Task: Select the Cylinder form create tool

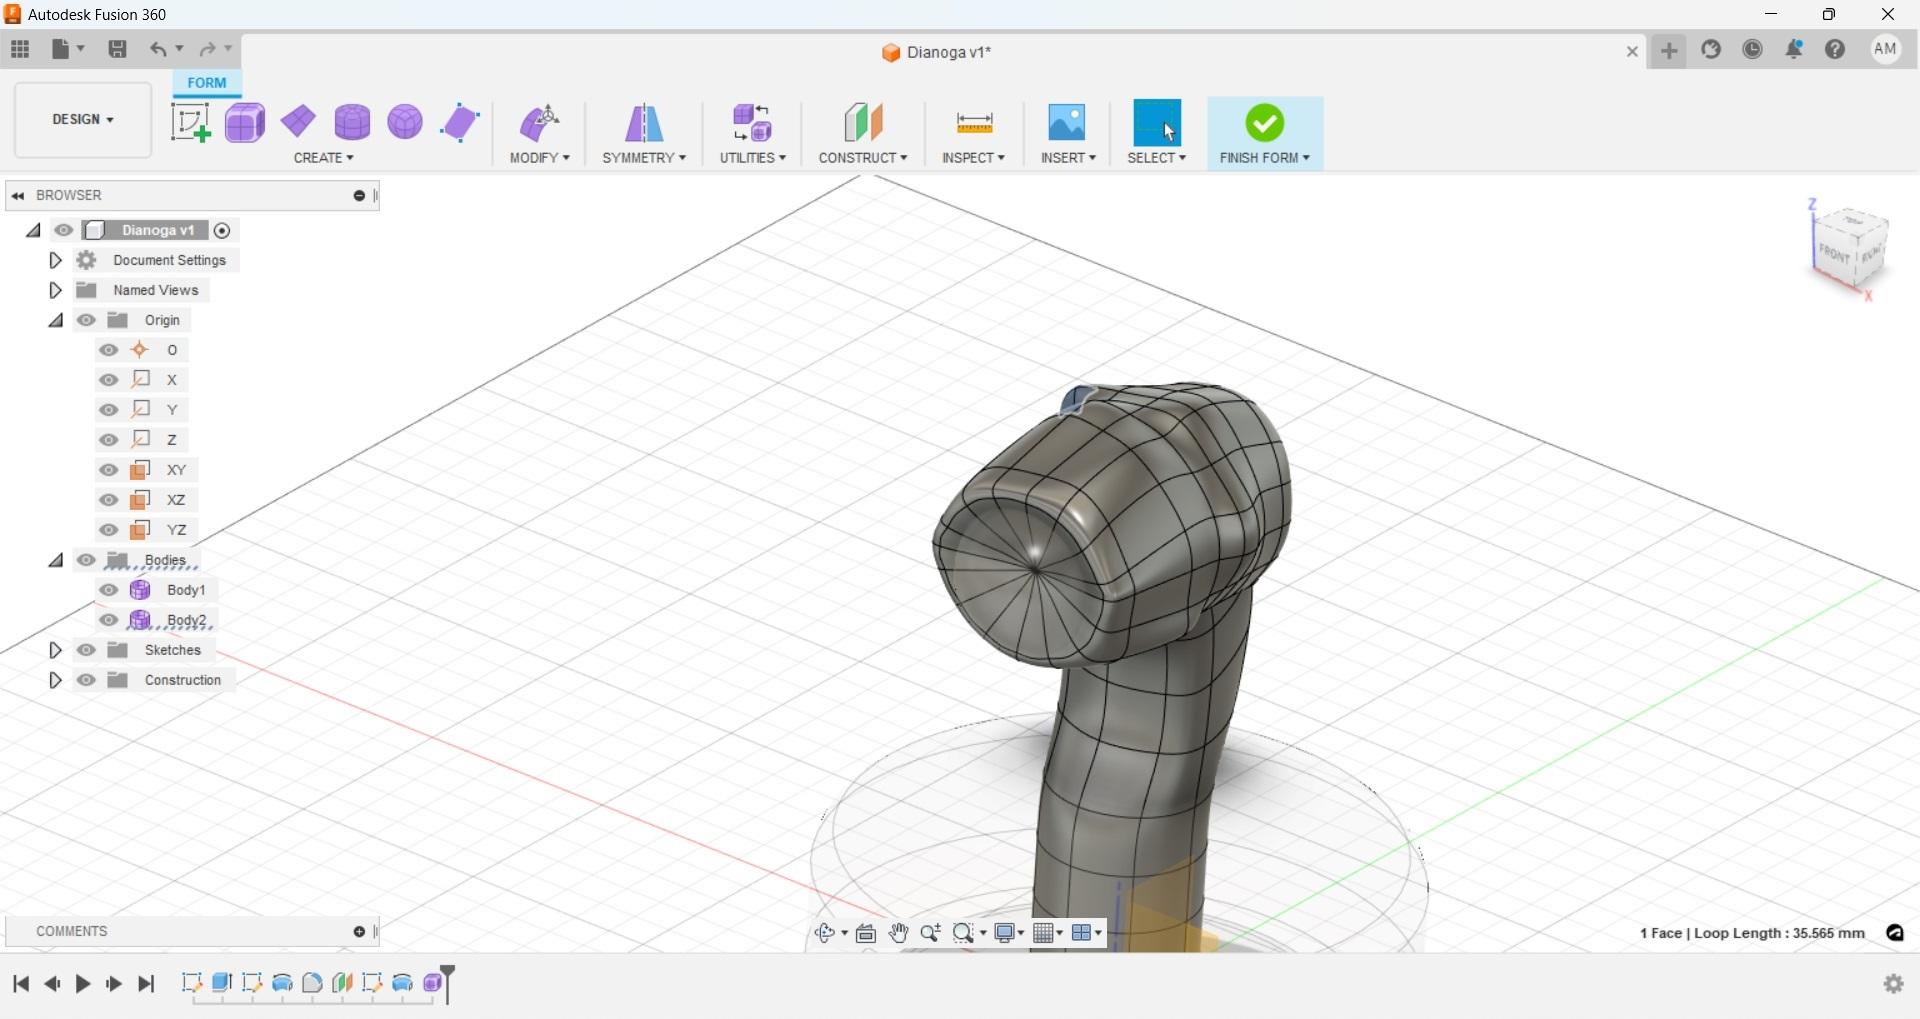Action: pos(352,122)
